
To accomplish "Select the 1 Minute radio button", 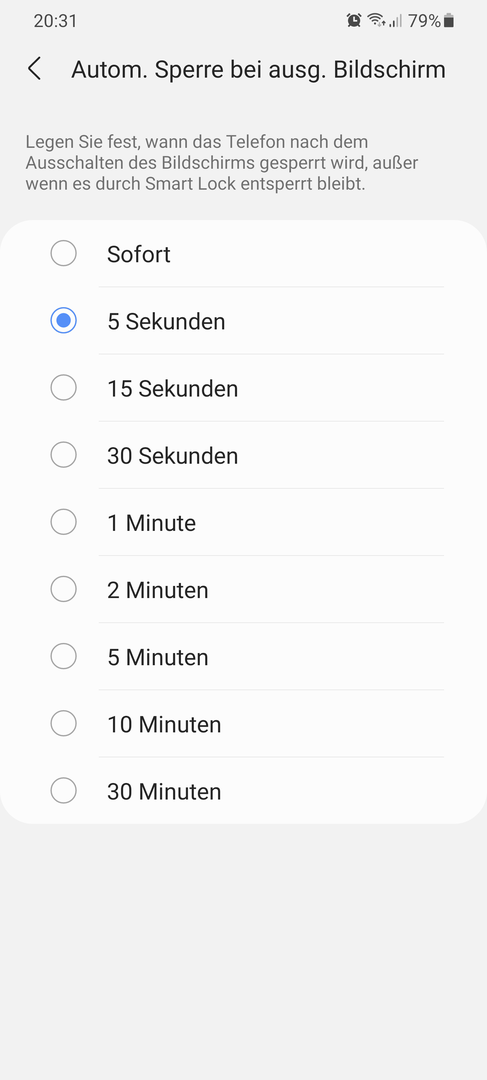I will [63, 522].
